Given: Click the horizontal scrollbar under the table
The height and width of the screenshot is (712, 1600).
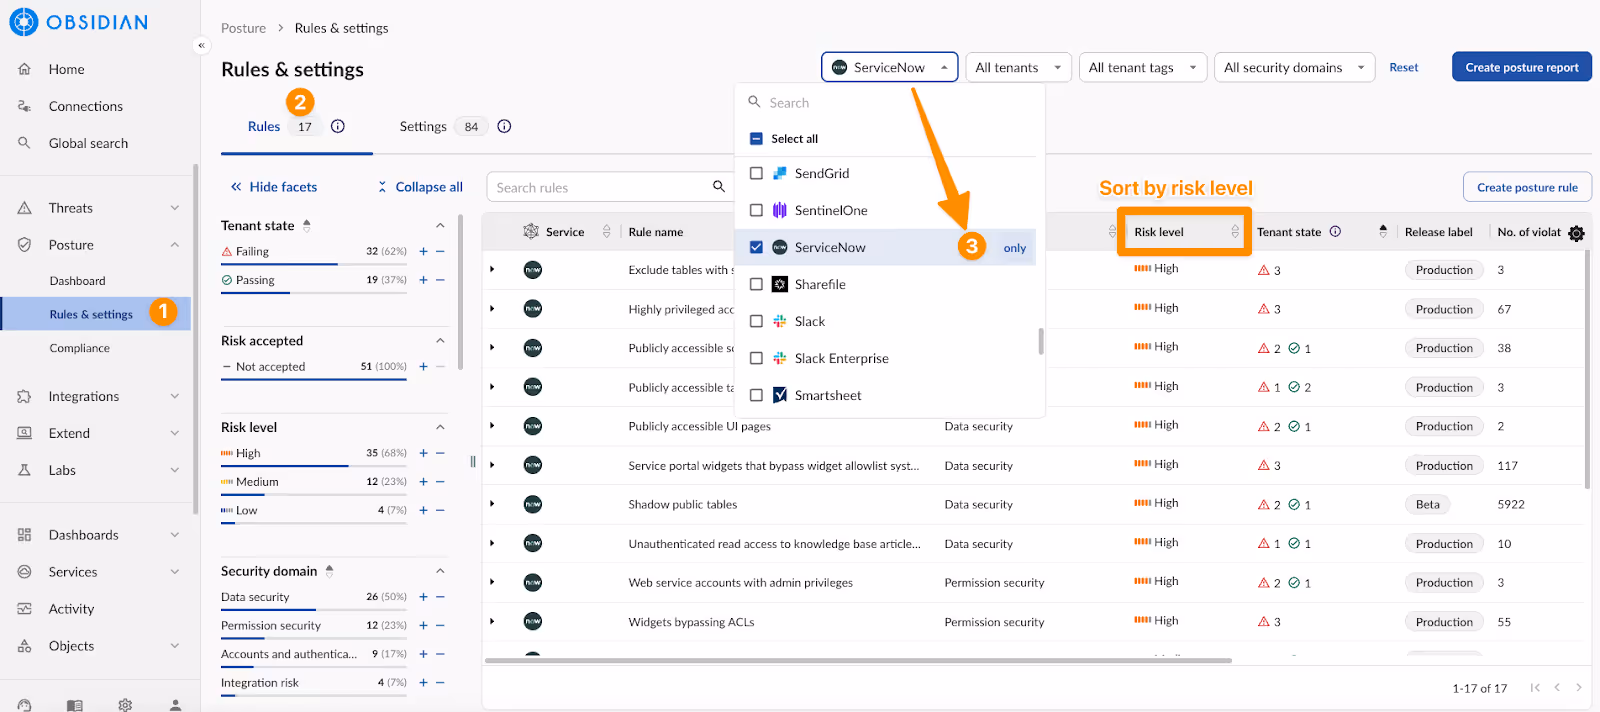Looking at the screenshot, I should point(858,660).
